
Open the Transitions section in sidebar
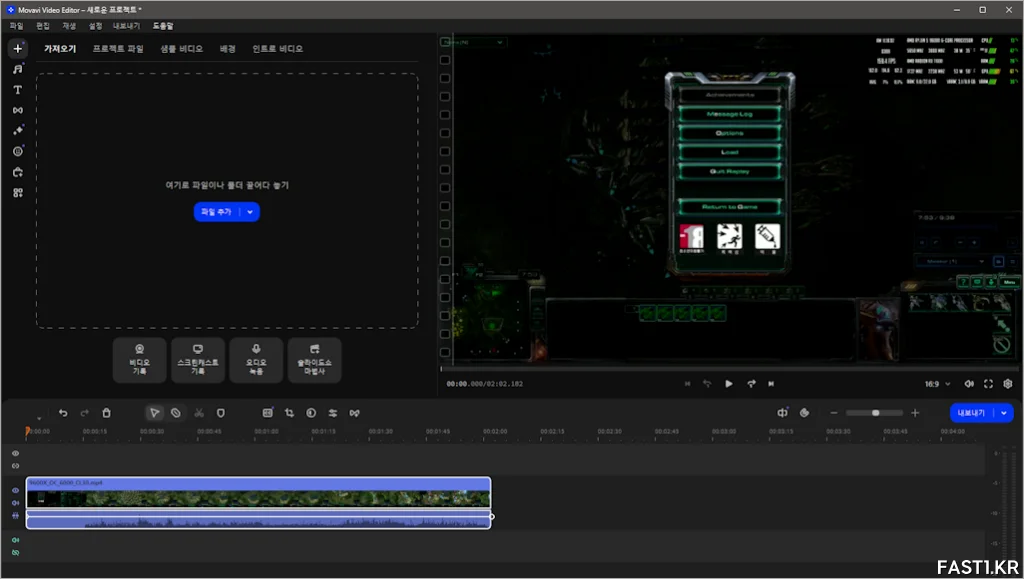click(x=18, y=110)
